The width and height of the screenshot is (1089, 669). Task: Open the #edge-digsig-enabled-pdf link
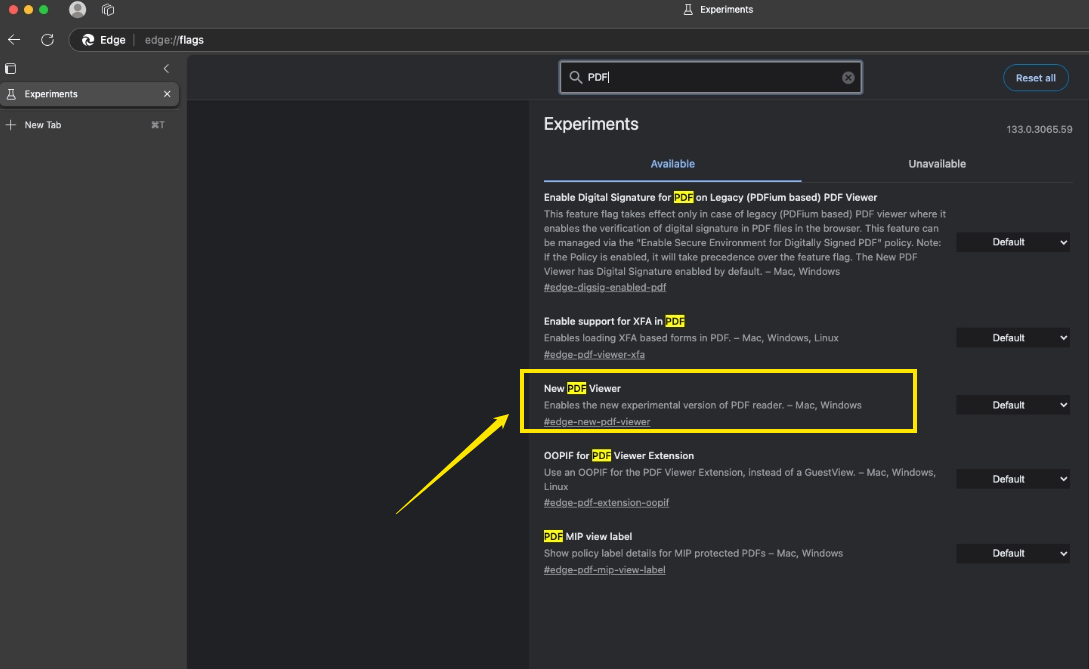pos(605,287)
